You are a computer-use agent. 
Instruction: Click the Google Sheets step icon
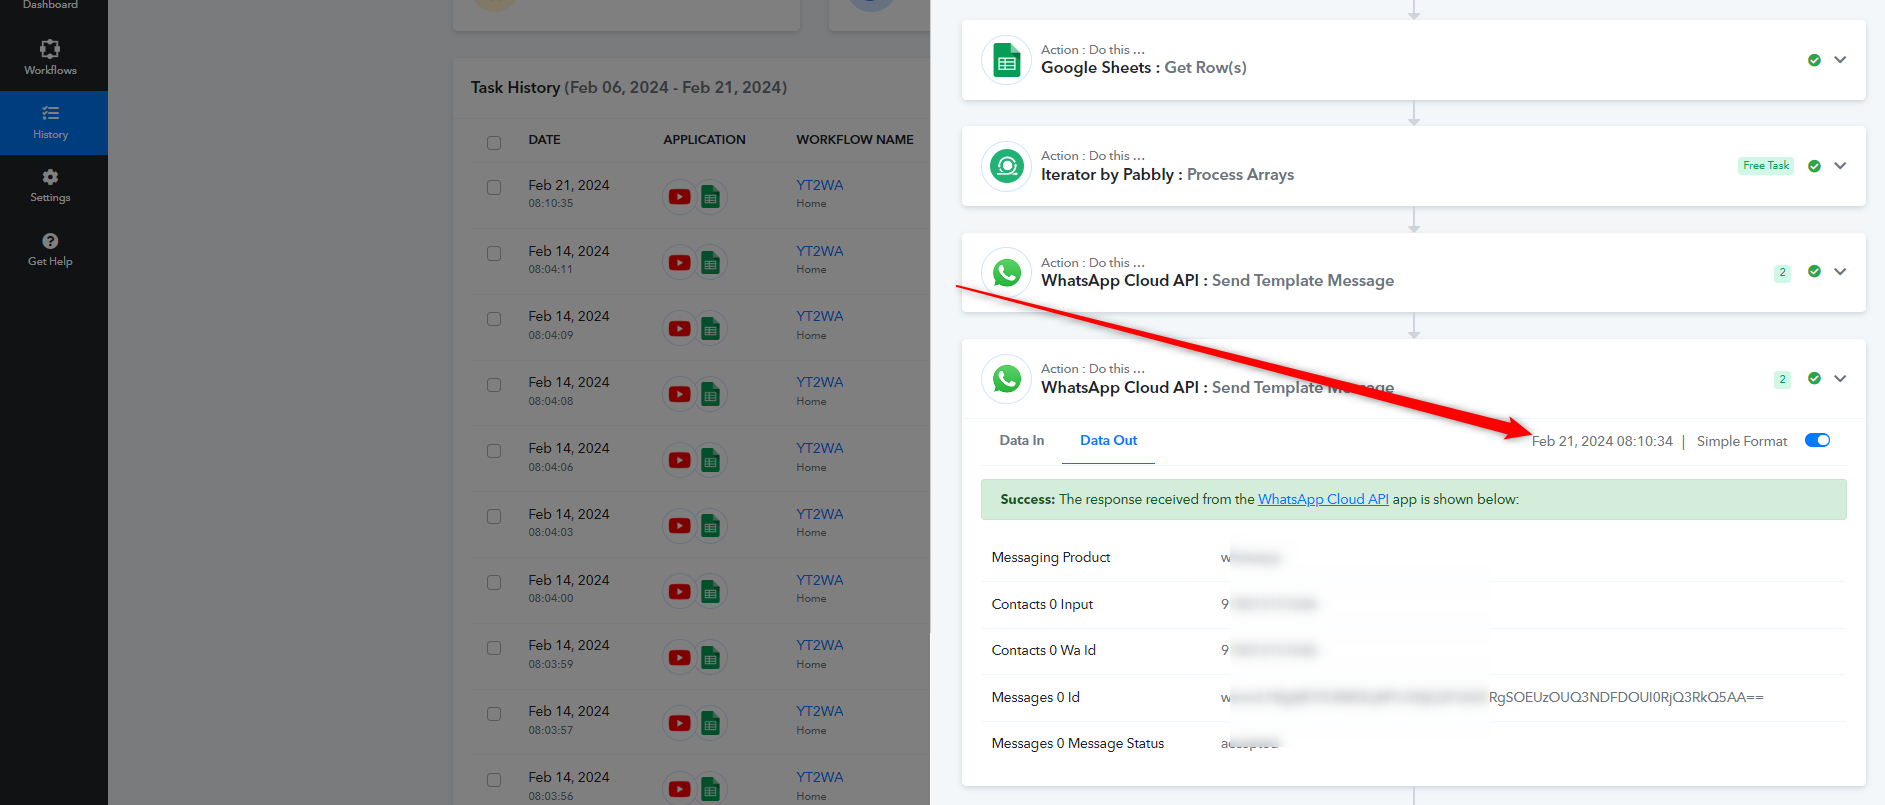point(1006,61)
